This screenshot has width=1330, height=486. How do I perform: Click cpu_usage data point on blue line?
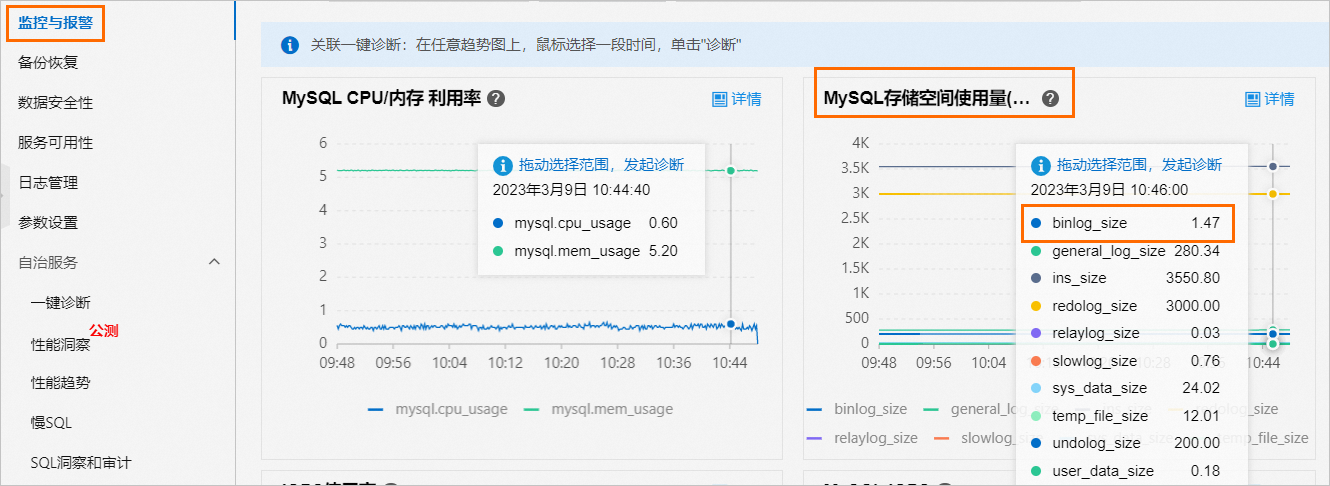(x=731, y=324)
